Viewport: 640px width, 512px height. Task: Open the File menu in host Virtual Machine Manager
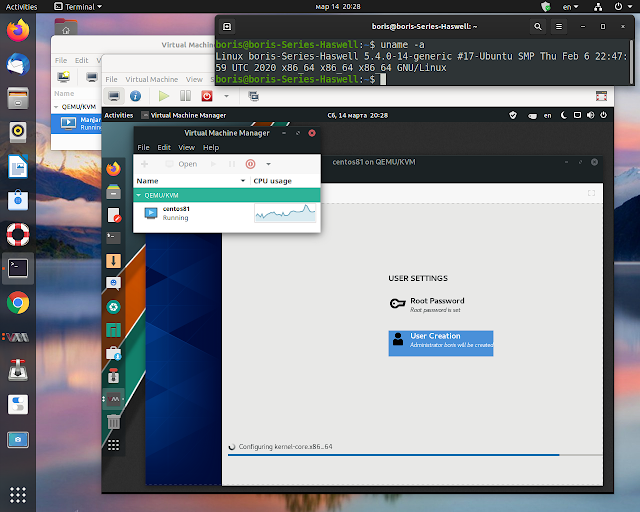[61, 60]
